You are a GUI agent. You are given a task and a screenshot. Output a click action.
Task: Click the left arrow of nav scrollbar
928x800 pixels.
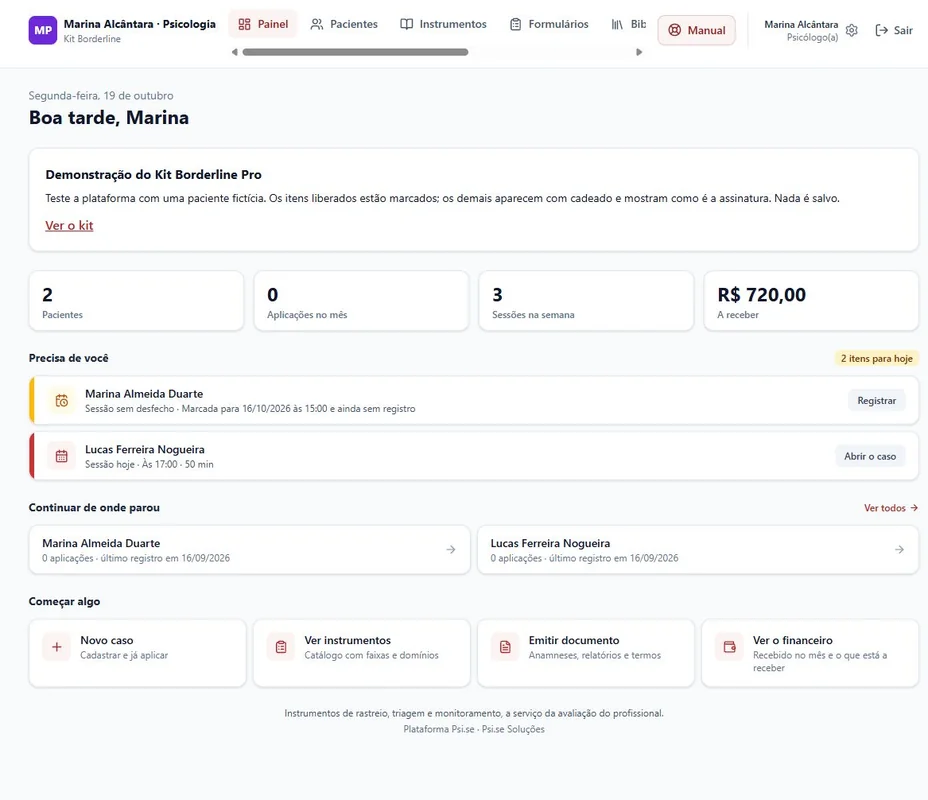point(234,52)
